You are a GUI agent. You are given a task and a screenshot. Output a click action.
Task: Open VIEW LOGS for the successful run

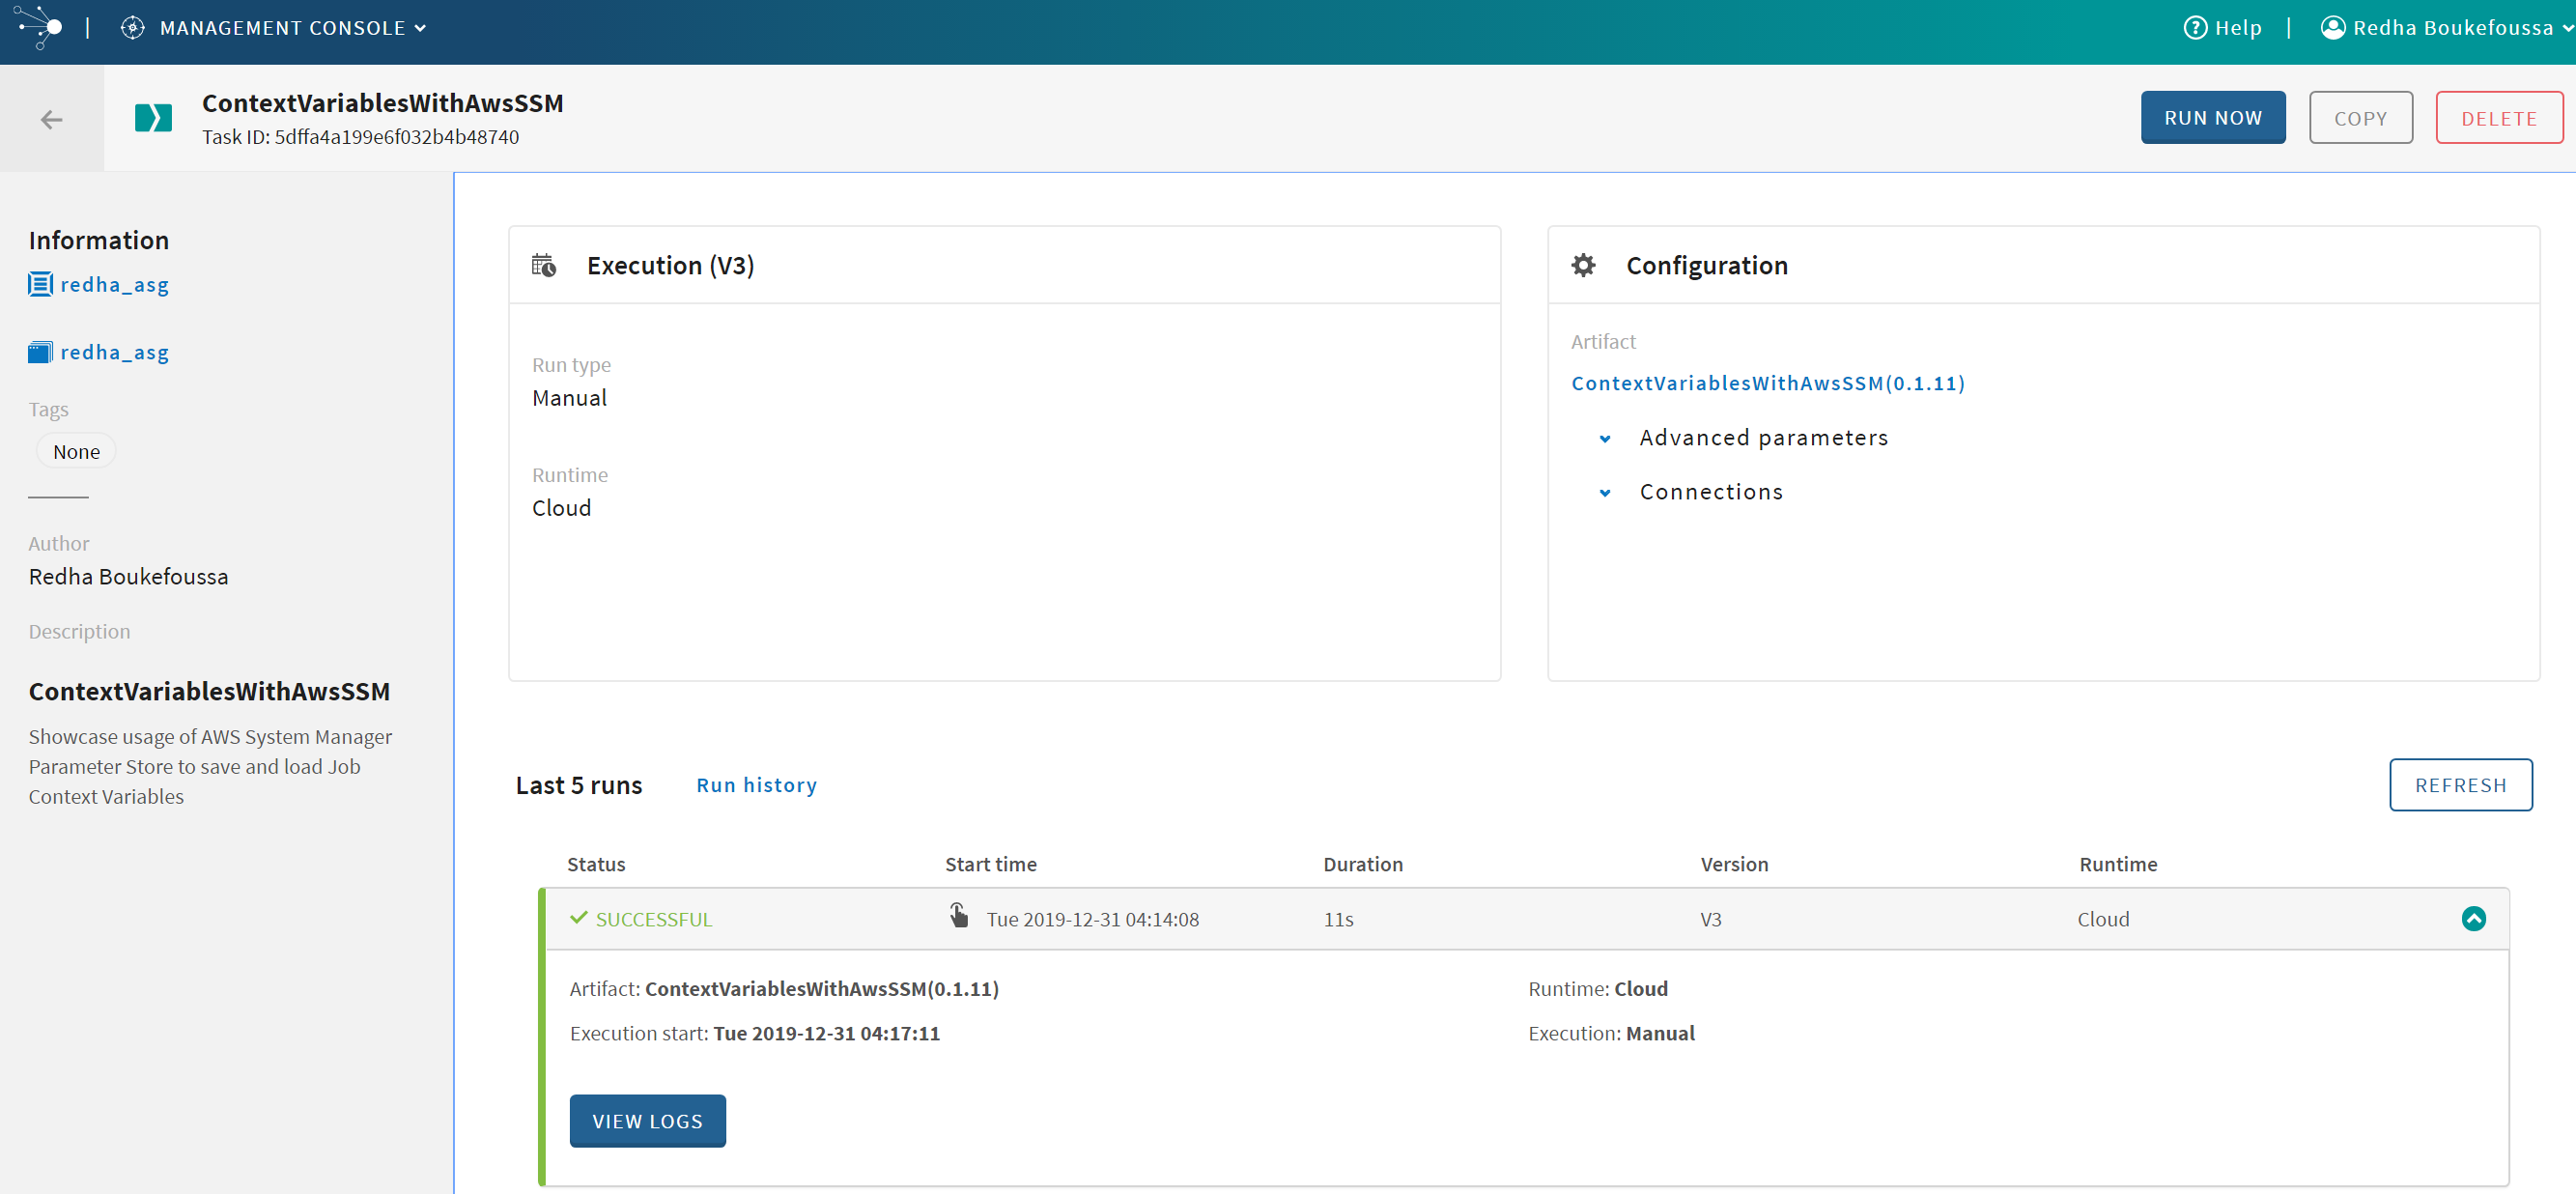coord(647,1121)
